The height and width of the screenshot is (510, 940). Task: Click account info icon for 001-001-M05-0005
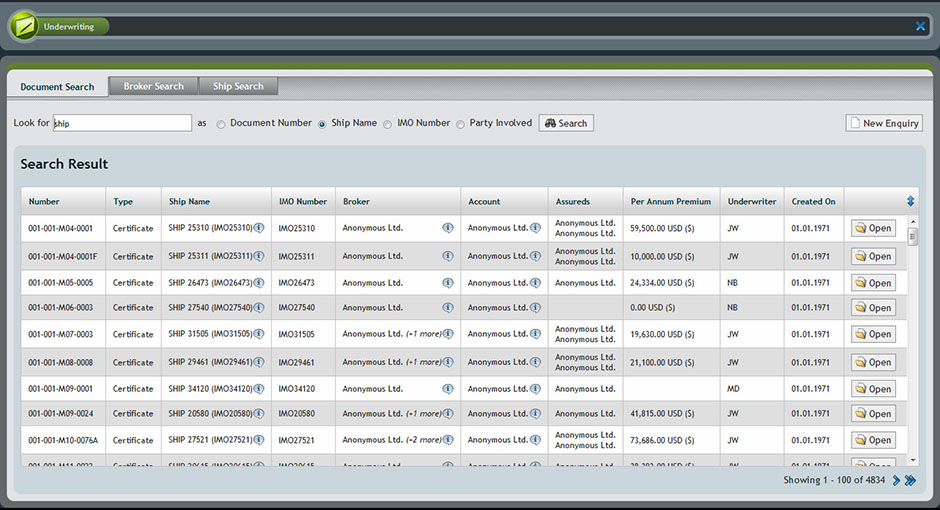pyautogui.click(x=535, y=283)
